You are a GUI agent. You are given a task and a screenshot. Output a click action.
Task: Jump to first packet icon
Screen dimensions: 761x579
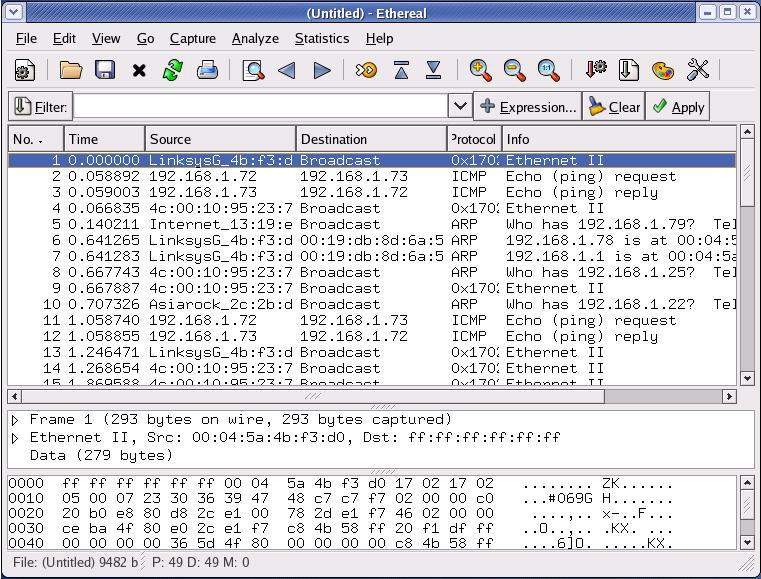(401, 70)
